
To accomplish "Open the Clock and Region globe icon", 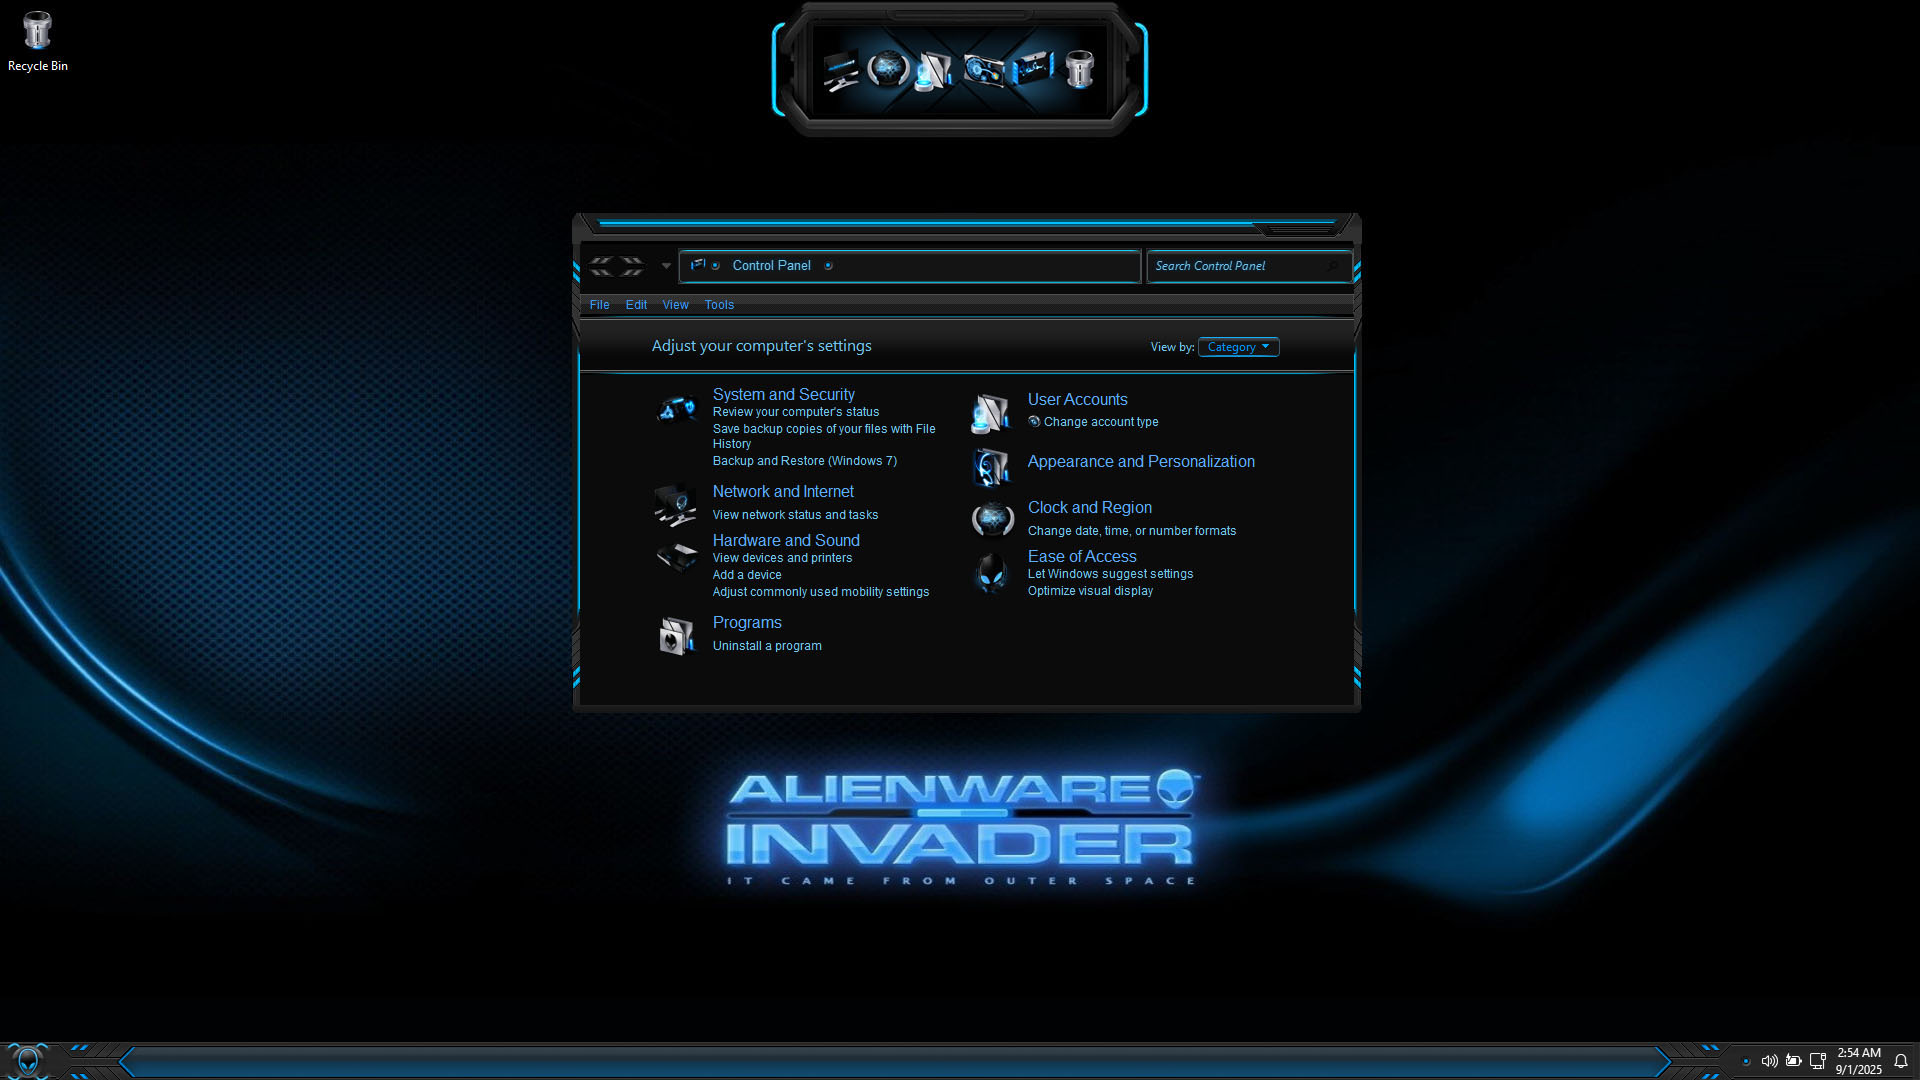I will (992, 518).
